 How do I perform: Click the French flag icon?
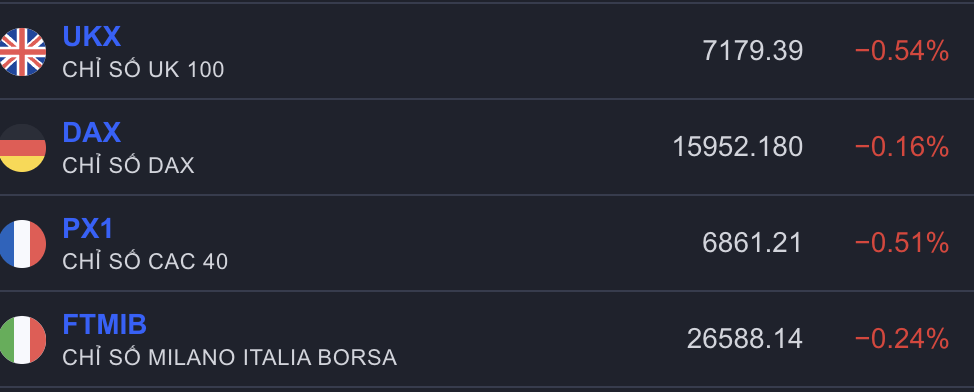[x=22, y=244]
